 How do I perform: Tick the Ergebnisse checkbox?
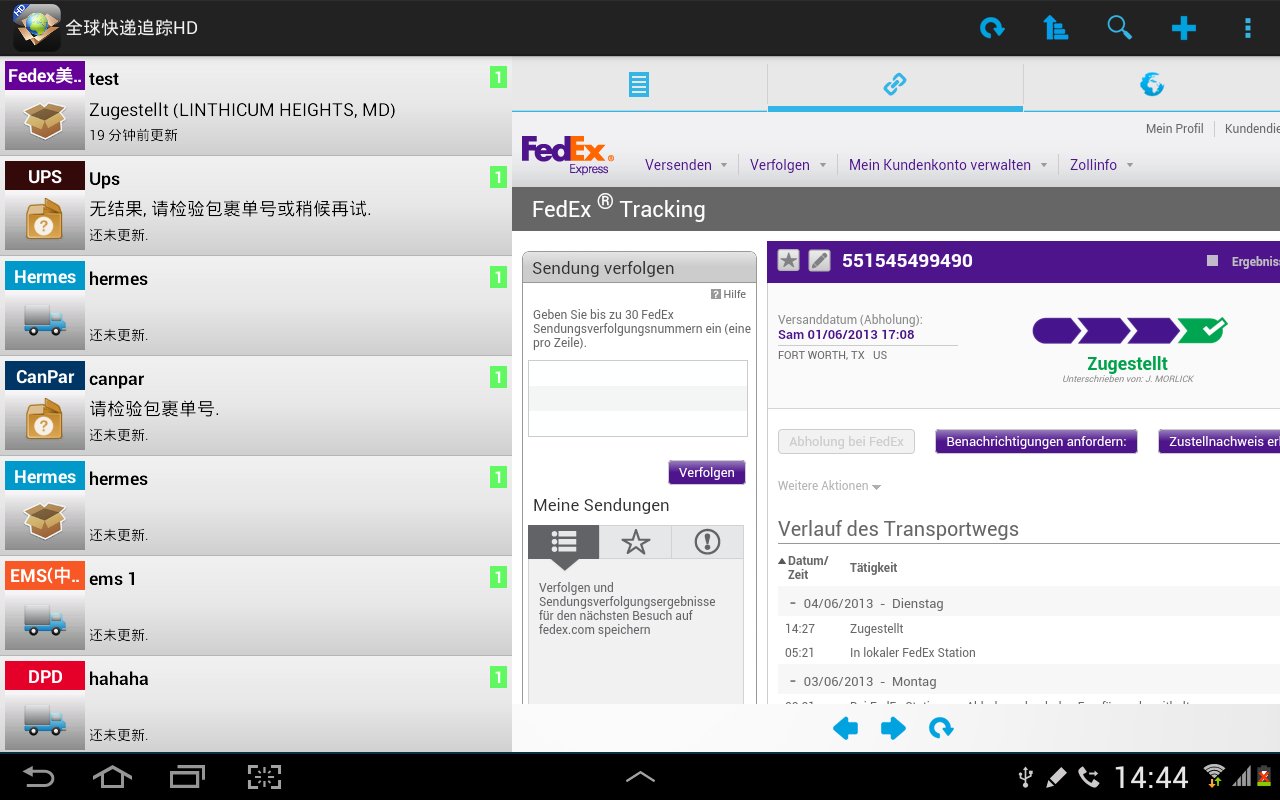point(1212,261)
